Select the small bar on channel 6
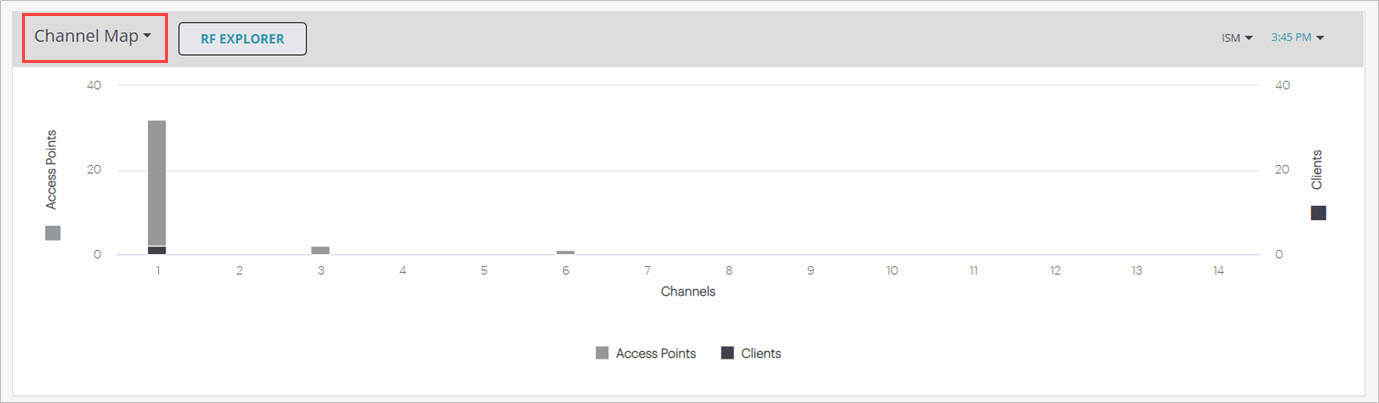1379x403 pixels. (565, 252)
